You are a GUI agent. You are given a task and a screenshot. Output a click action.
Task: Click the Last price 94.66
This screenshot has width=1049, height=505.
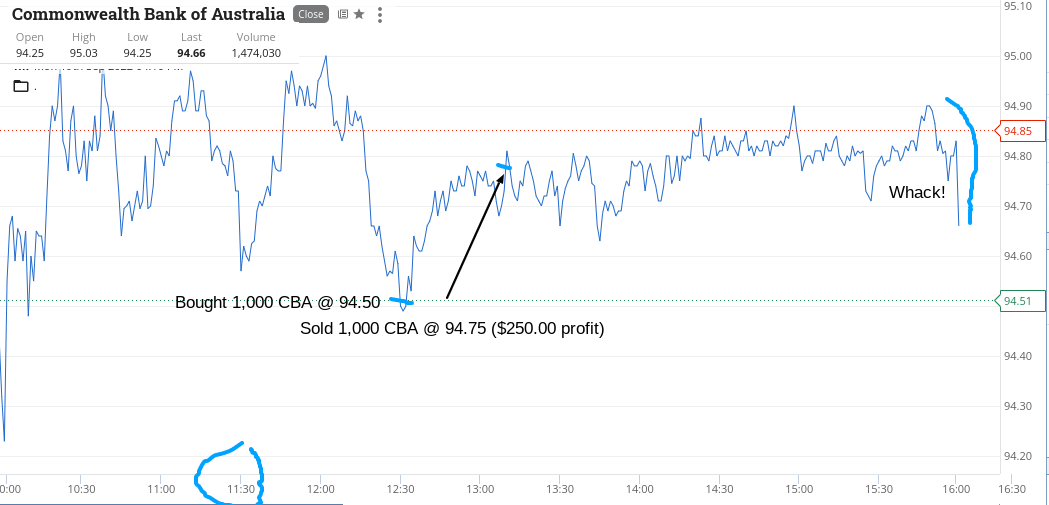[191, 54]
